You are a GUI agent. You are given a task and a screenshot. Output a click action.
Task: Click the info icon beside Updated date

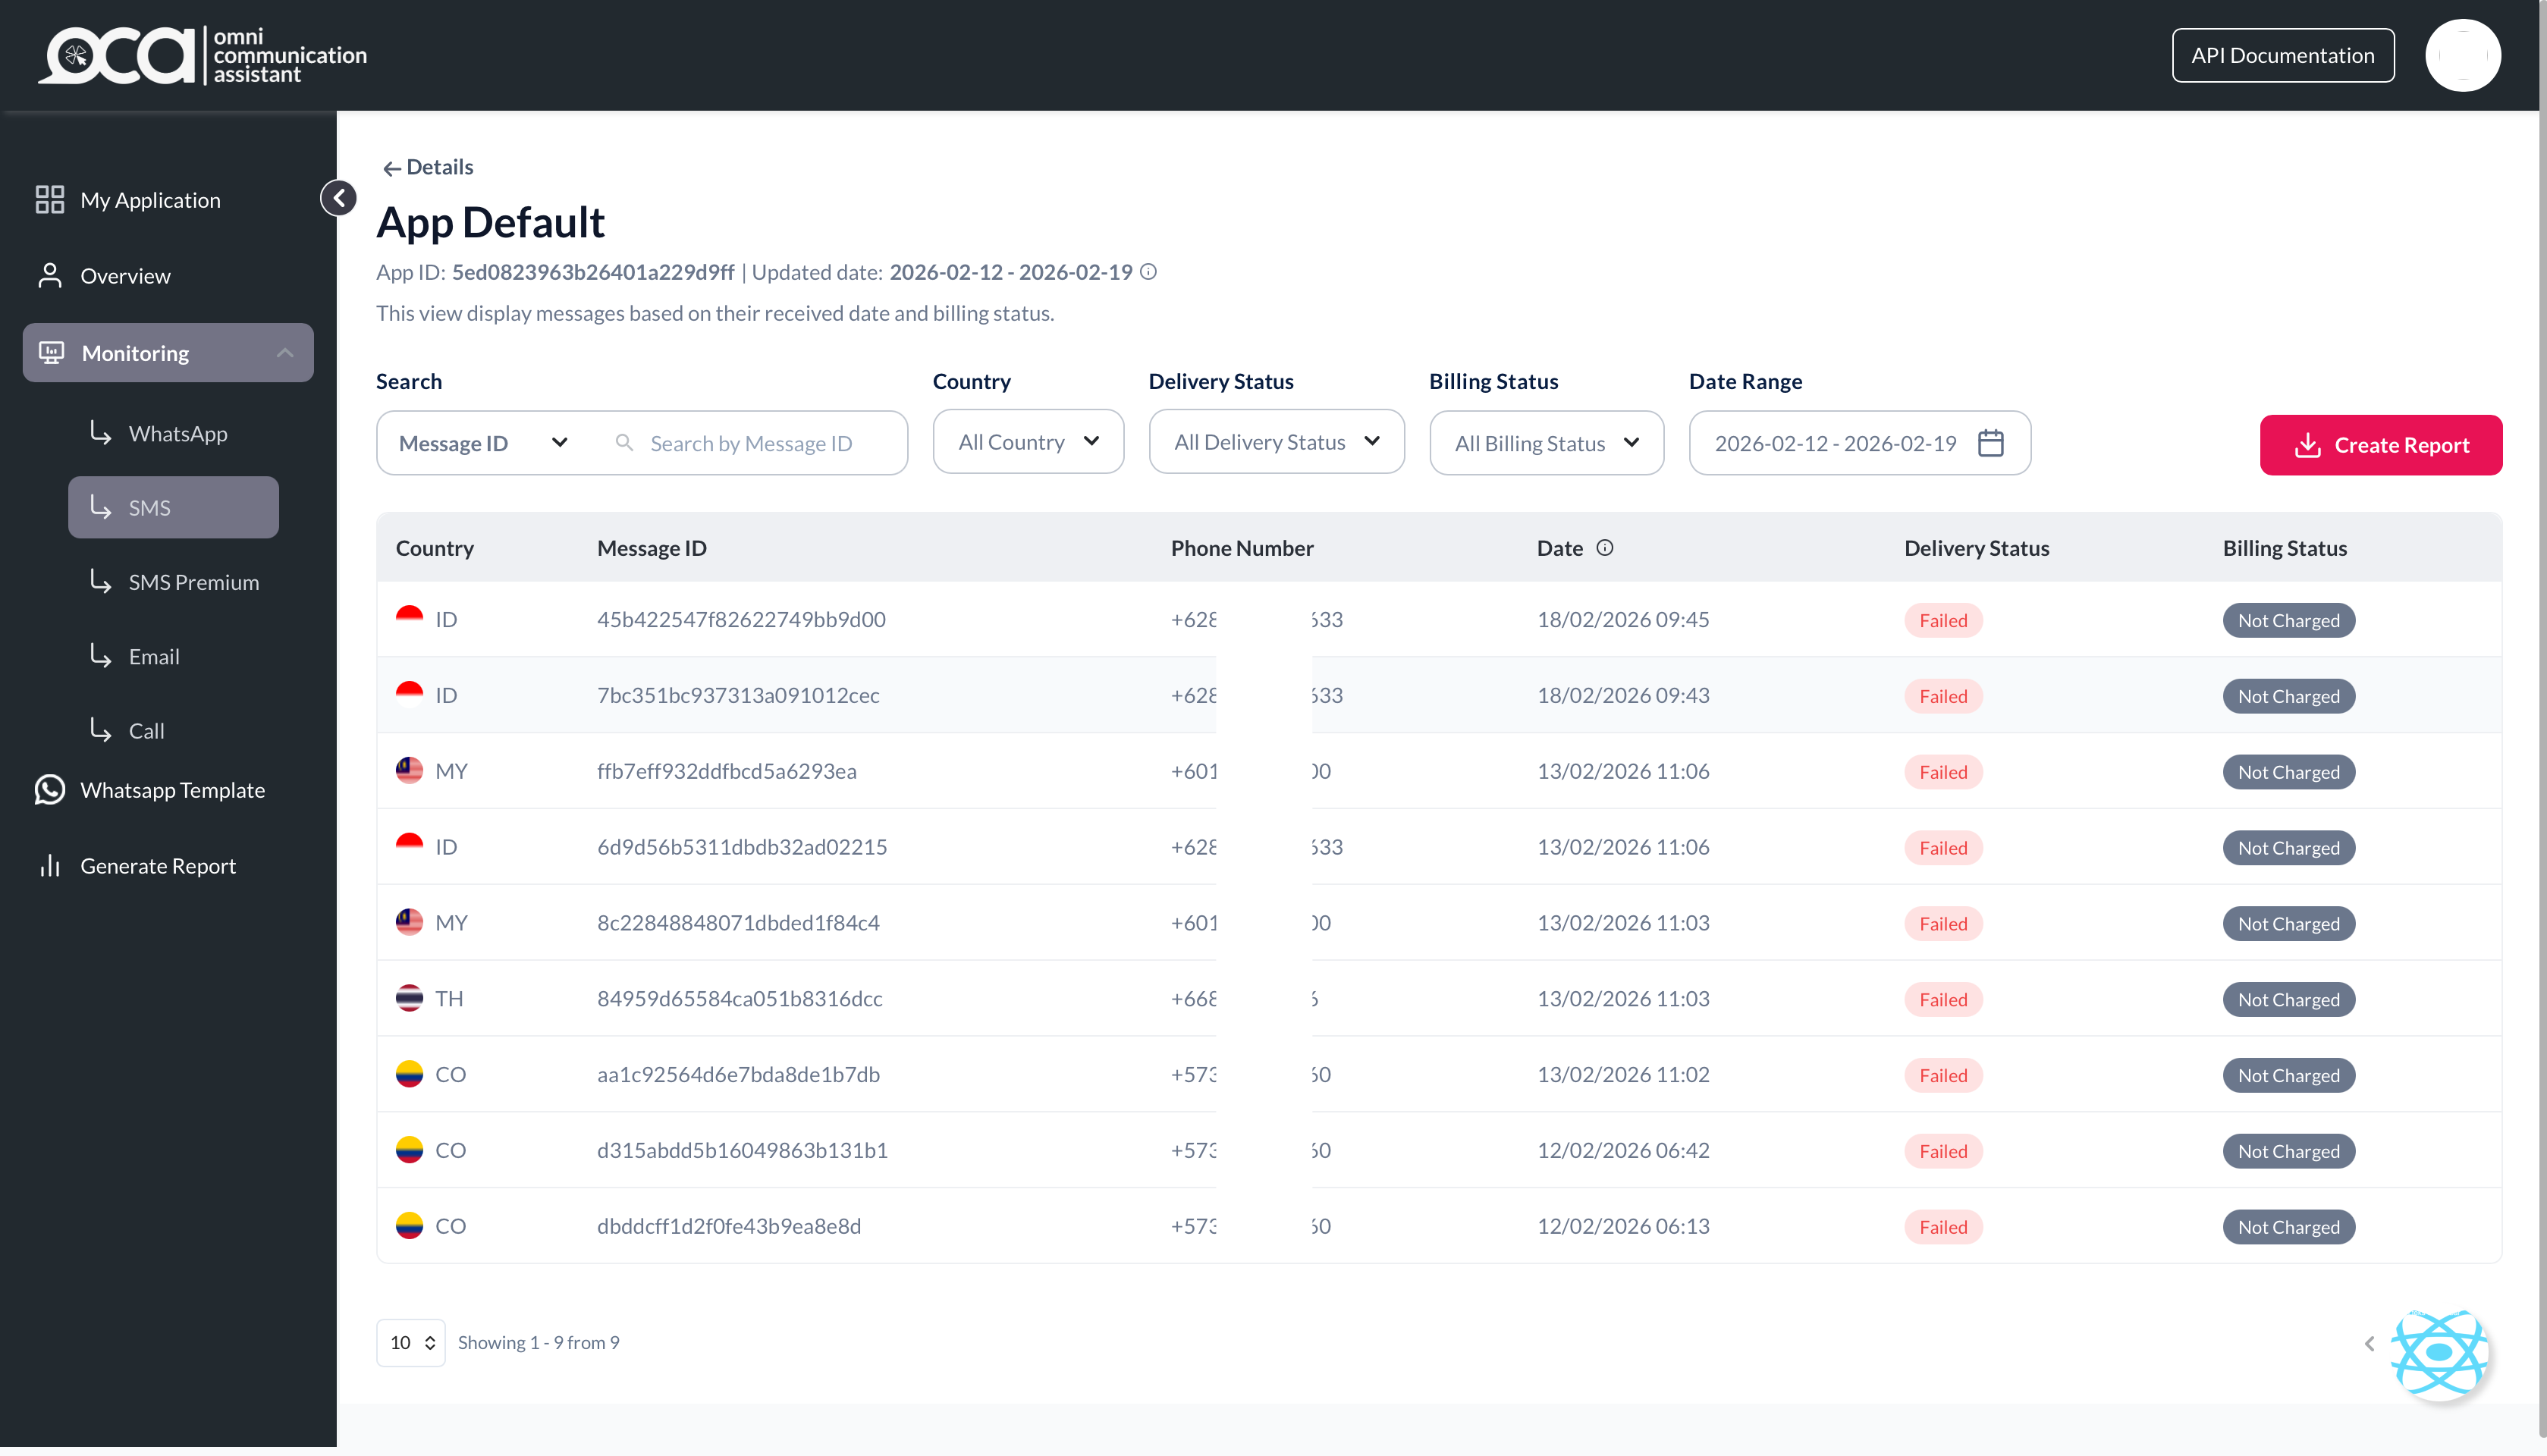(1149, 272)
